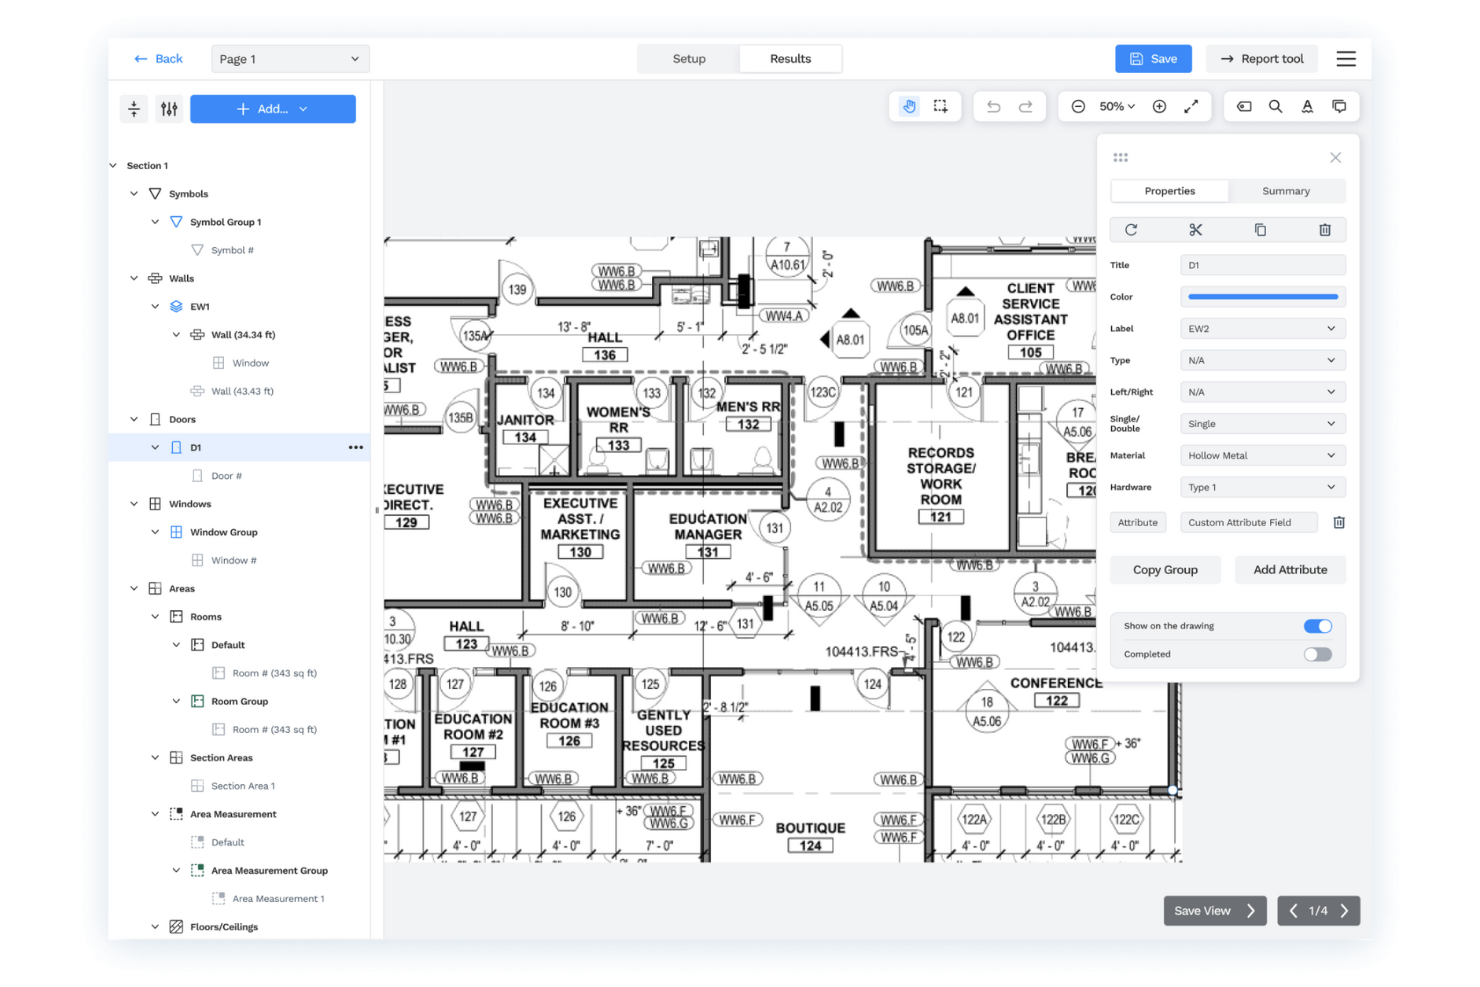1480x987 pixels.
Task: Click the collapse sections icon
Action: [134, 109]
